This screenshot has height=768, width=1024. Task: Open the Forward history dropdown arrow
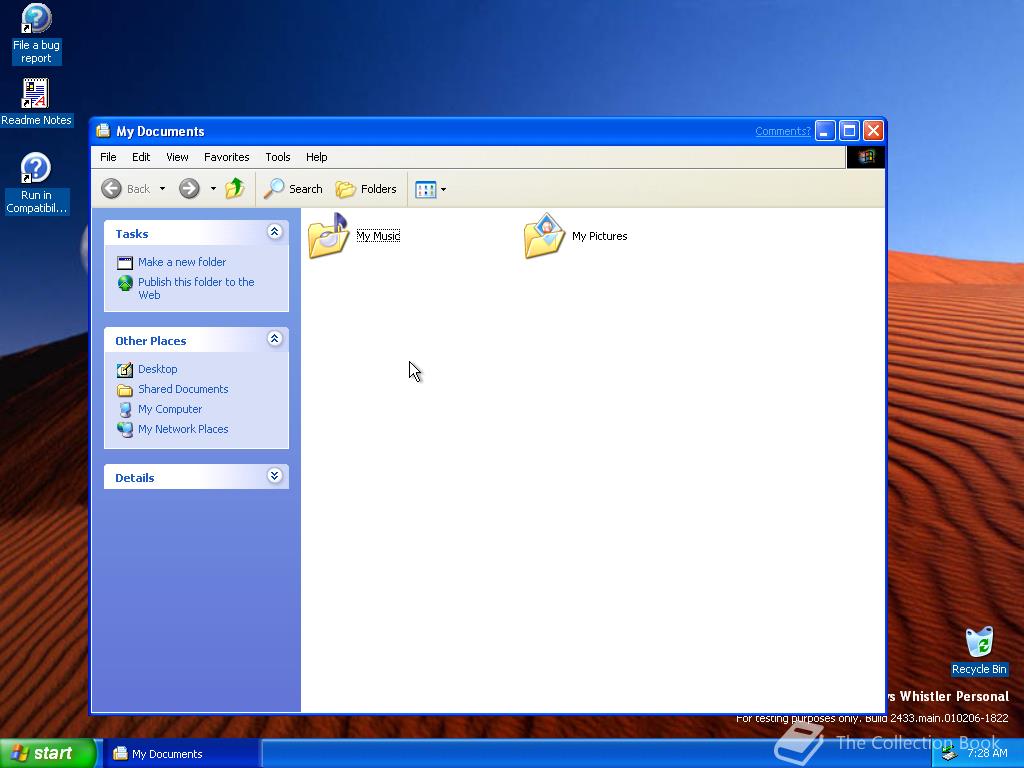tap(213, 189)
